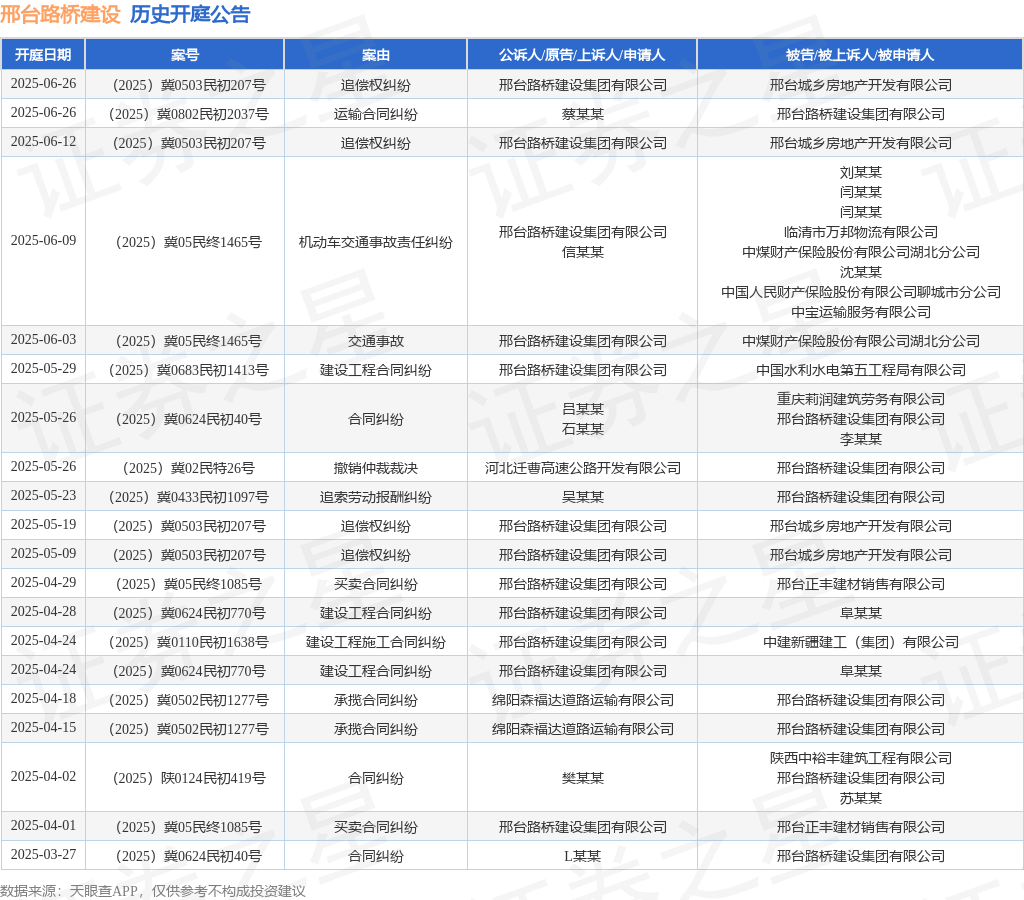Screen dimensions: 1024x900
Task: Click defendant 临清市万邦物流有限公司
Action: coord(861,232)
